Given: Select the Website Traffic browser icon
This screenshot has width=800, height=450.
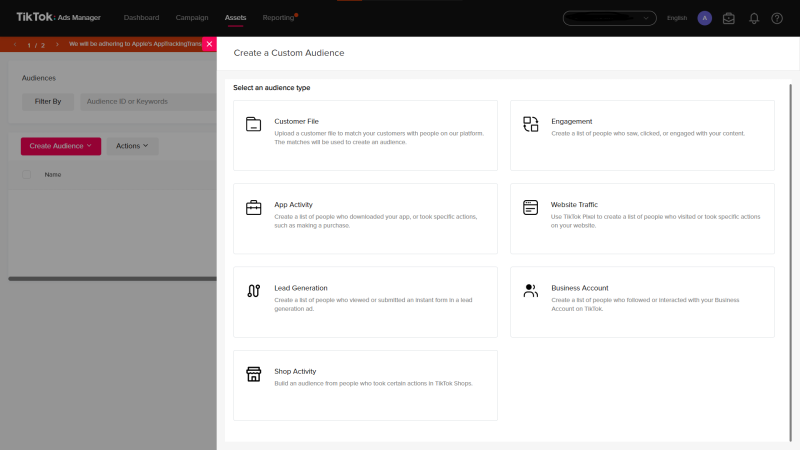Looking at the screenshot, I should tap(531, 208).
